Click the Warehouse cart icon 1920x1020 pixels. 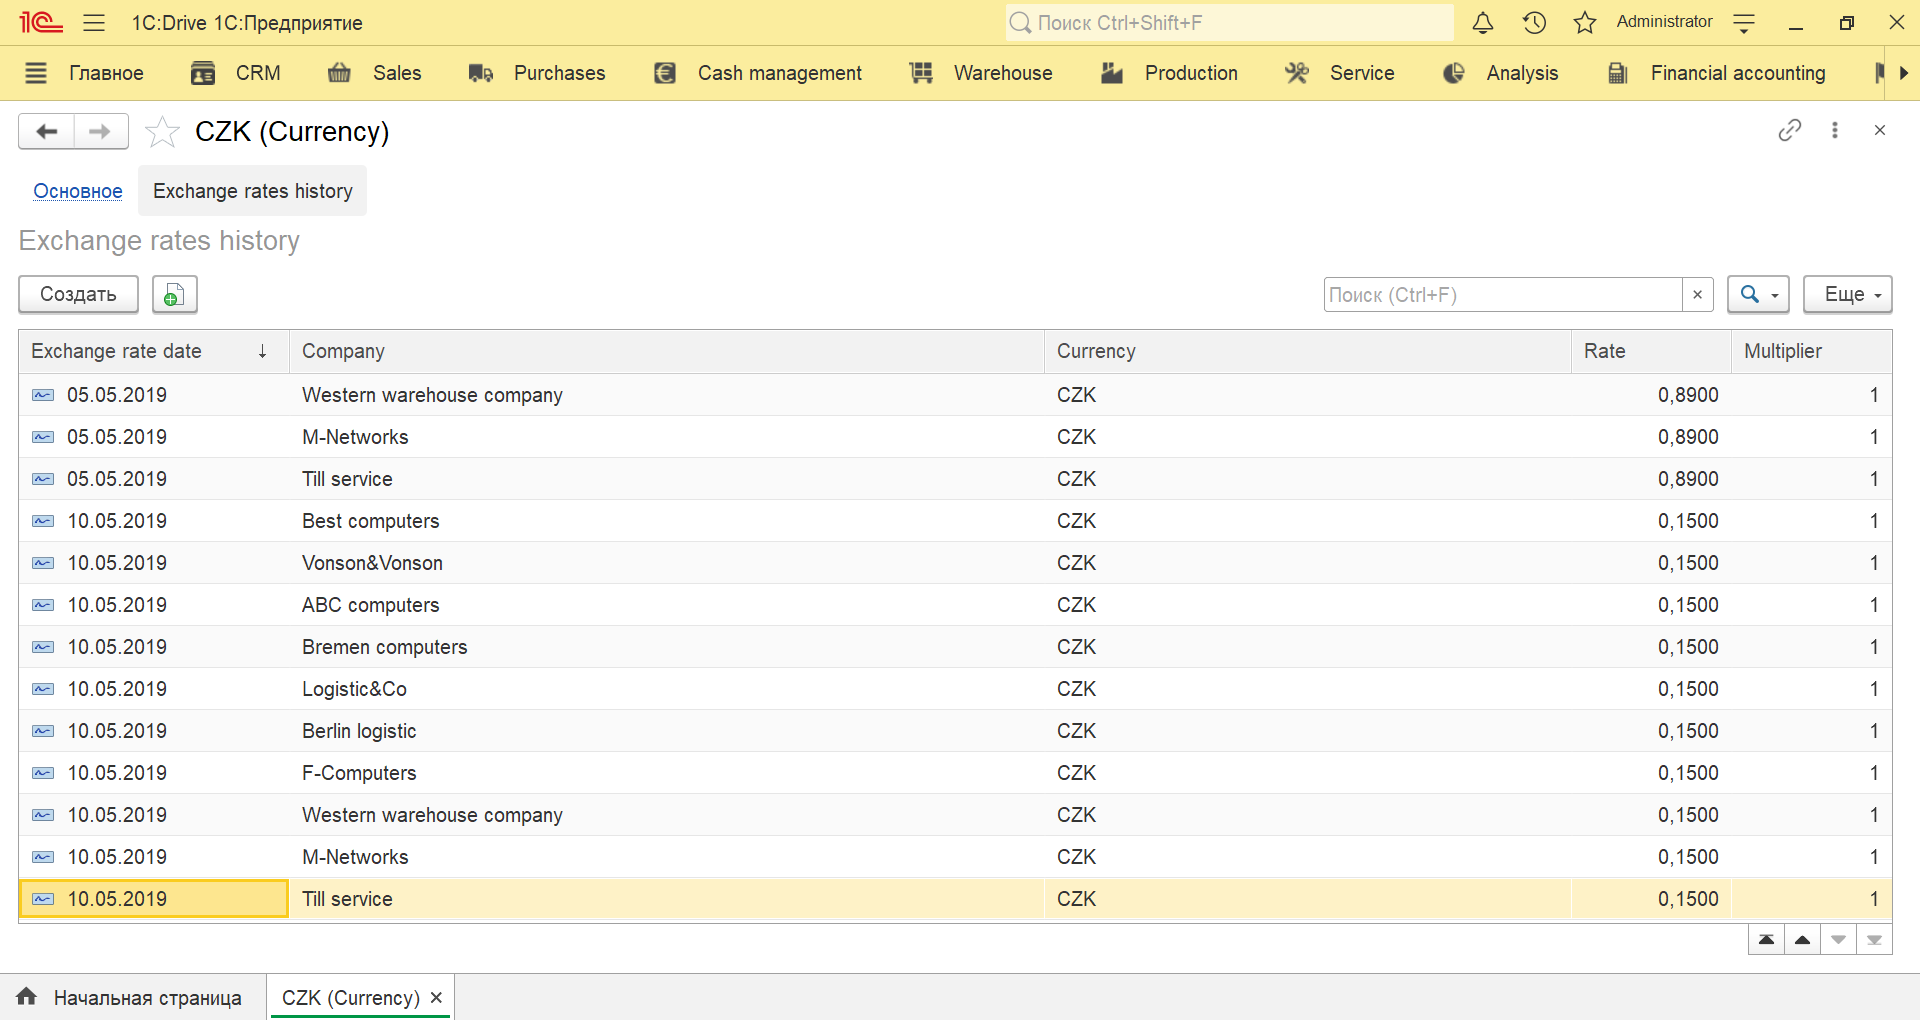tap(921, 73)
